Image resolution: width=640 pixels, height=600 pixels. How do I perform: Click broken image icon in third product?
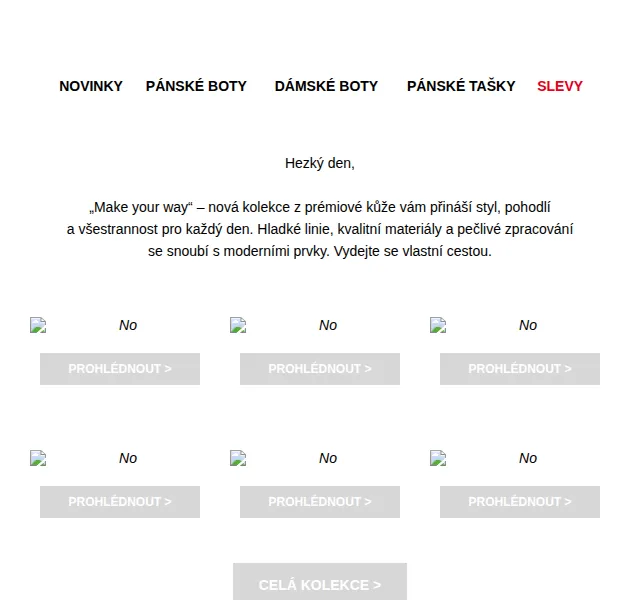(438, 325)
